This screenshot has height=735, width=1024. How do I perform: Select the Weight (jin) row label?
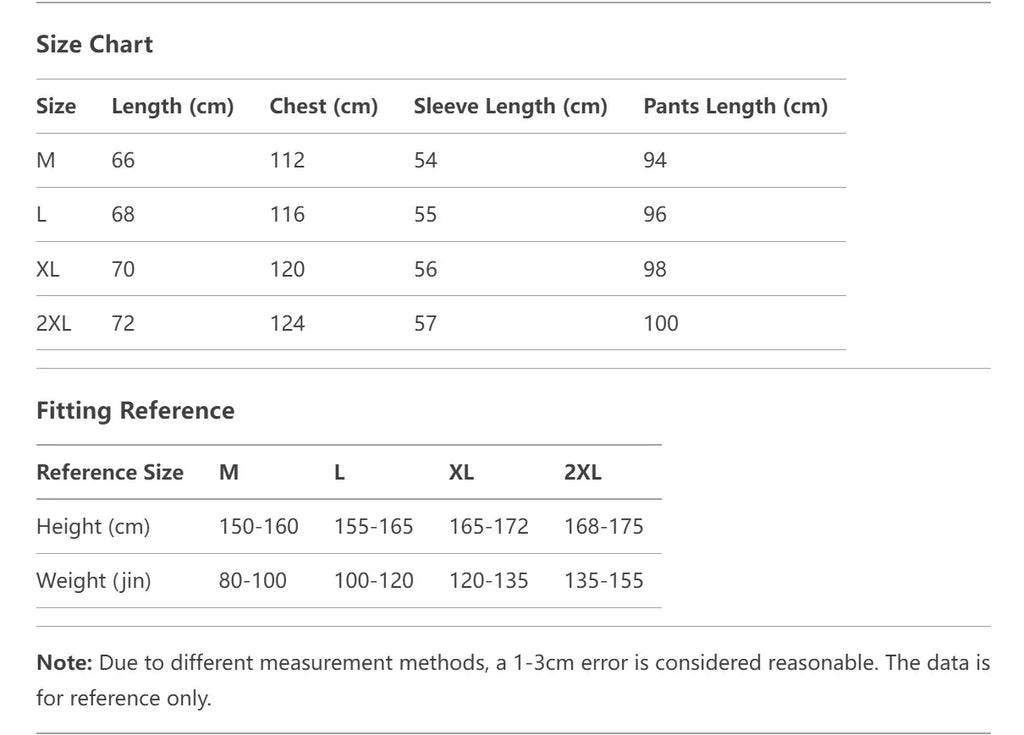(x=93, y=580)
